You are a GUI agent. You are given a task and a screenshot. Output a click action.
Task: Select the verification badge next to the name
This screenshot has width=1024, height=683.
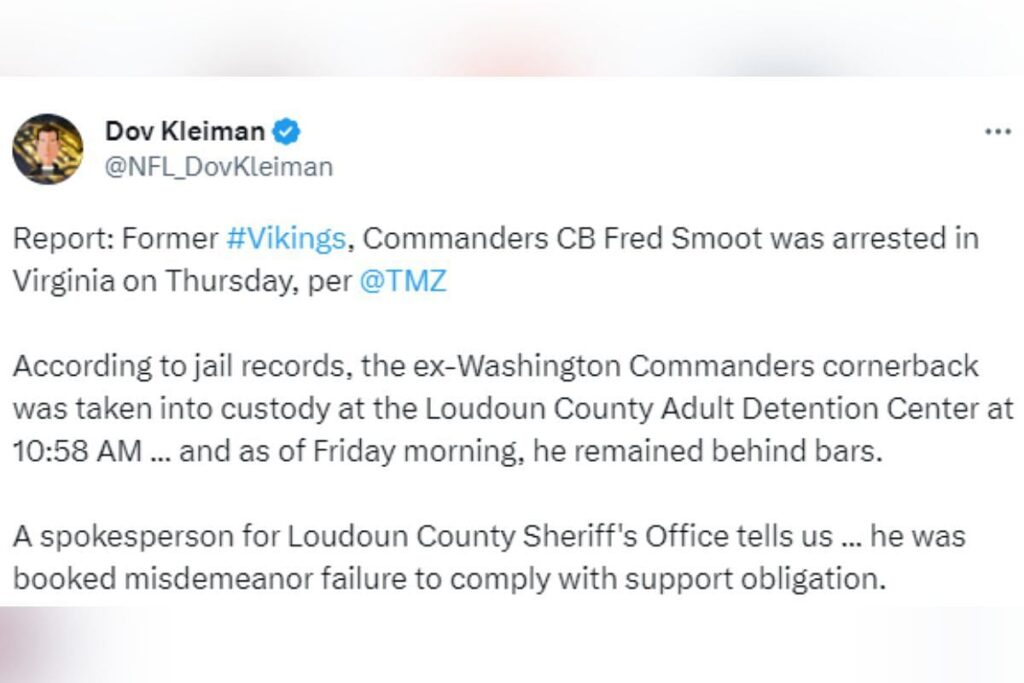287,129
